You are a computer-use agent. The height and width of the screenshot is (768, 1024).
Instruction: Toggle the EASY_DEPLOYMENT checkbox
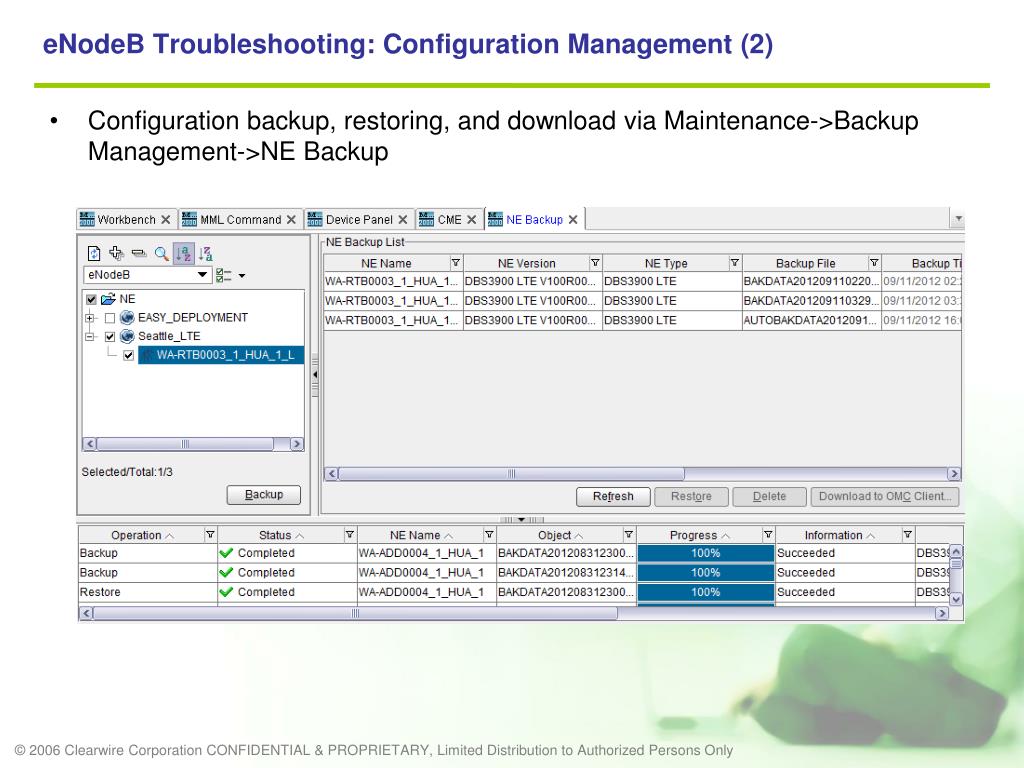[110, 318]
